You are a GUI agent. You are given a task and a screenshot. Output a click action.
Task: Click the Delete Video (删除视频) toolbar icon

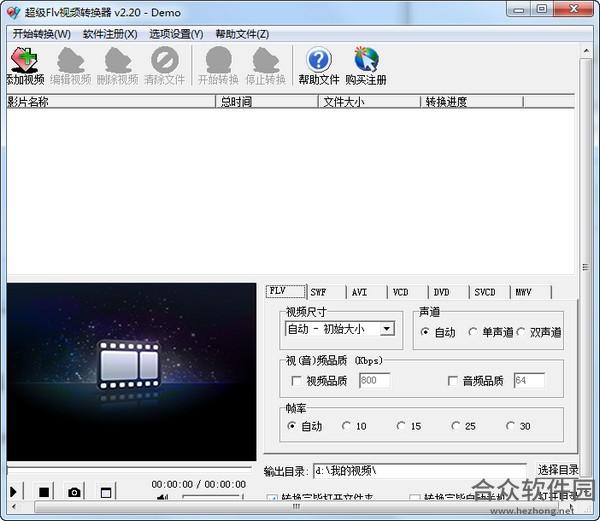pos(118,65)
